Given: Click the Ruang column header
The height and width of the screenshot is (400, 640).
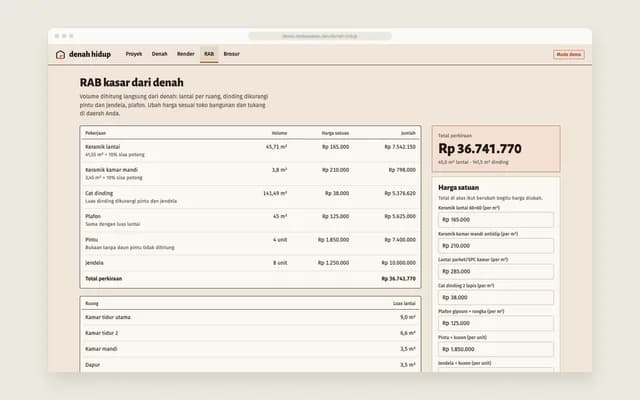Looking at the screenshot, I should tap(92, 303).
